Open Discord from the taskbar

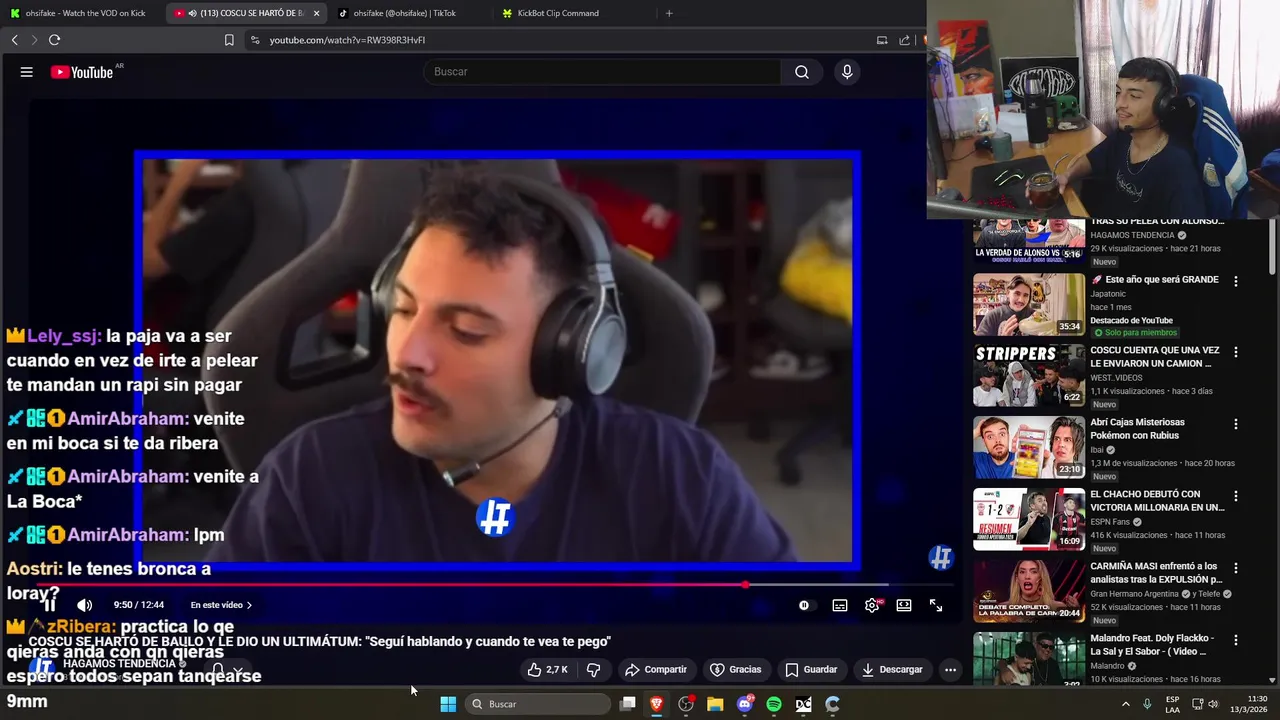[744, 704]
